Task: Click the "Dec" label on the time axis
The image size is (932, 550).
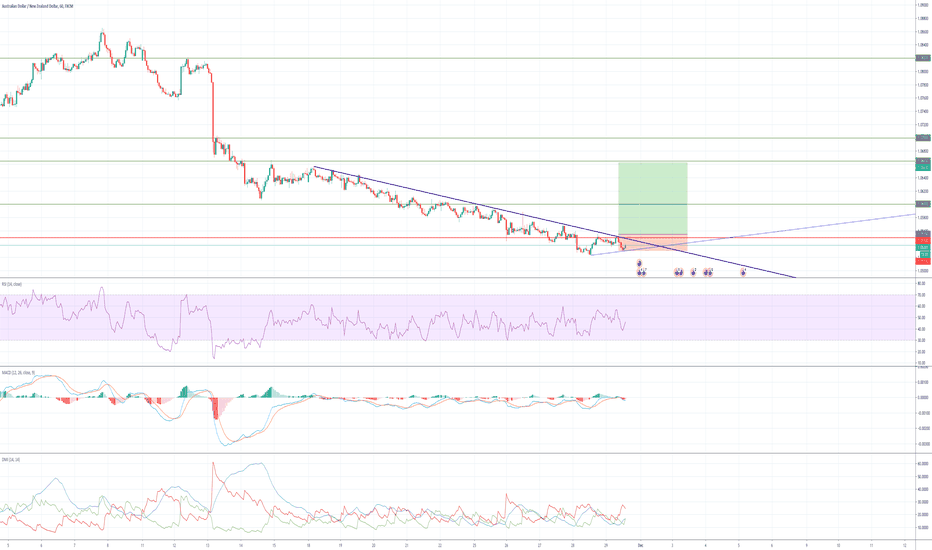Action: (x=642, y=543)
